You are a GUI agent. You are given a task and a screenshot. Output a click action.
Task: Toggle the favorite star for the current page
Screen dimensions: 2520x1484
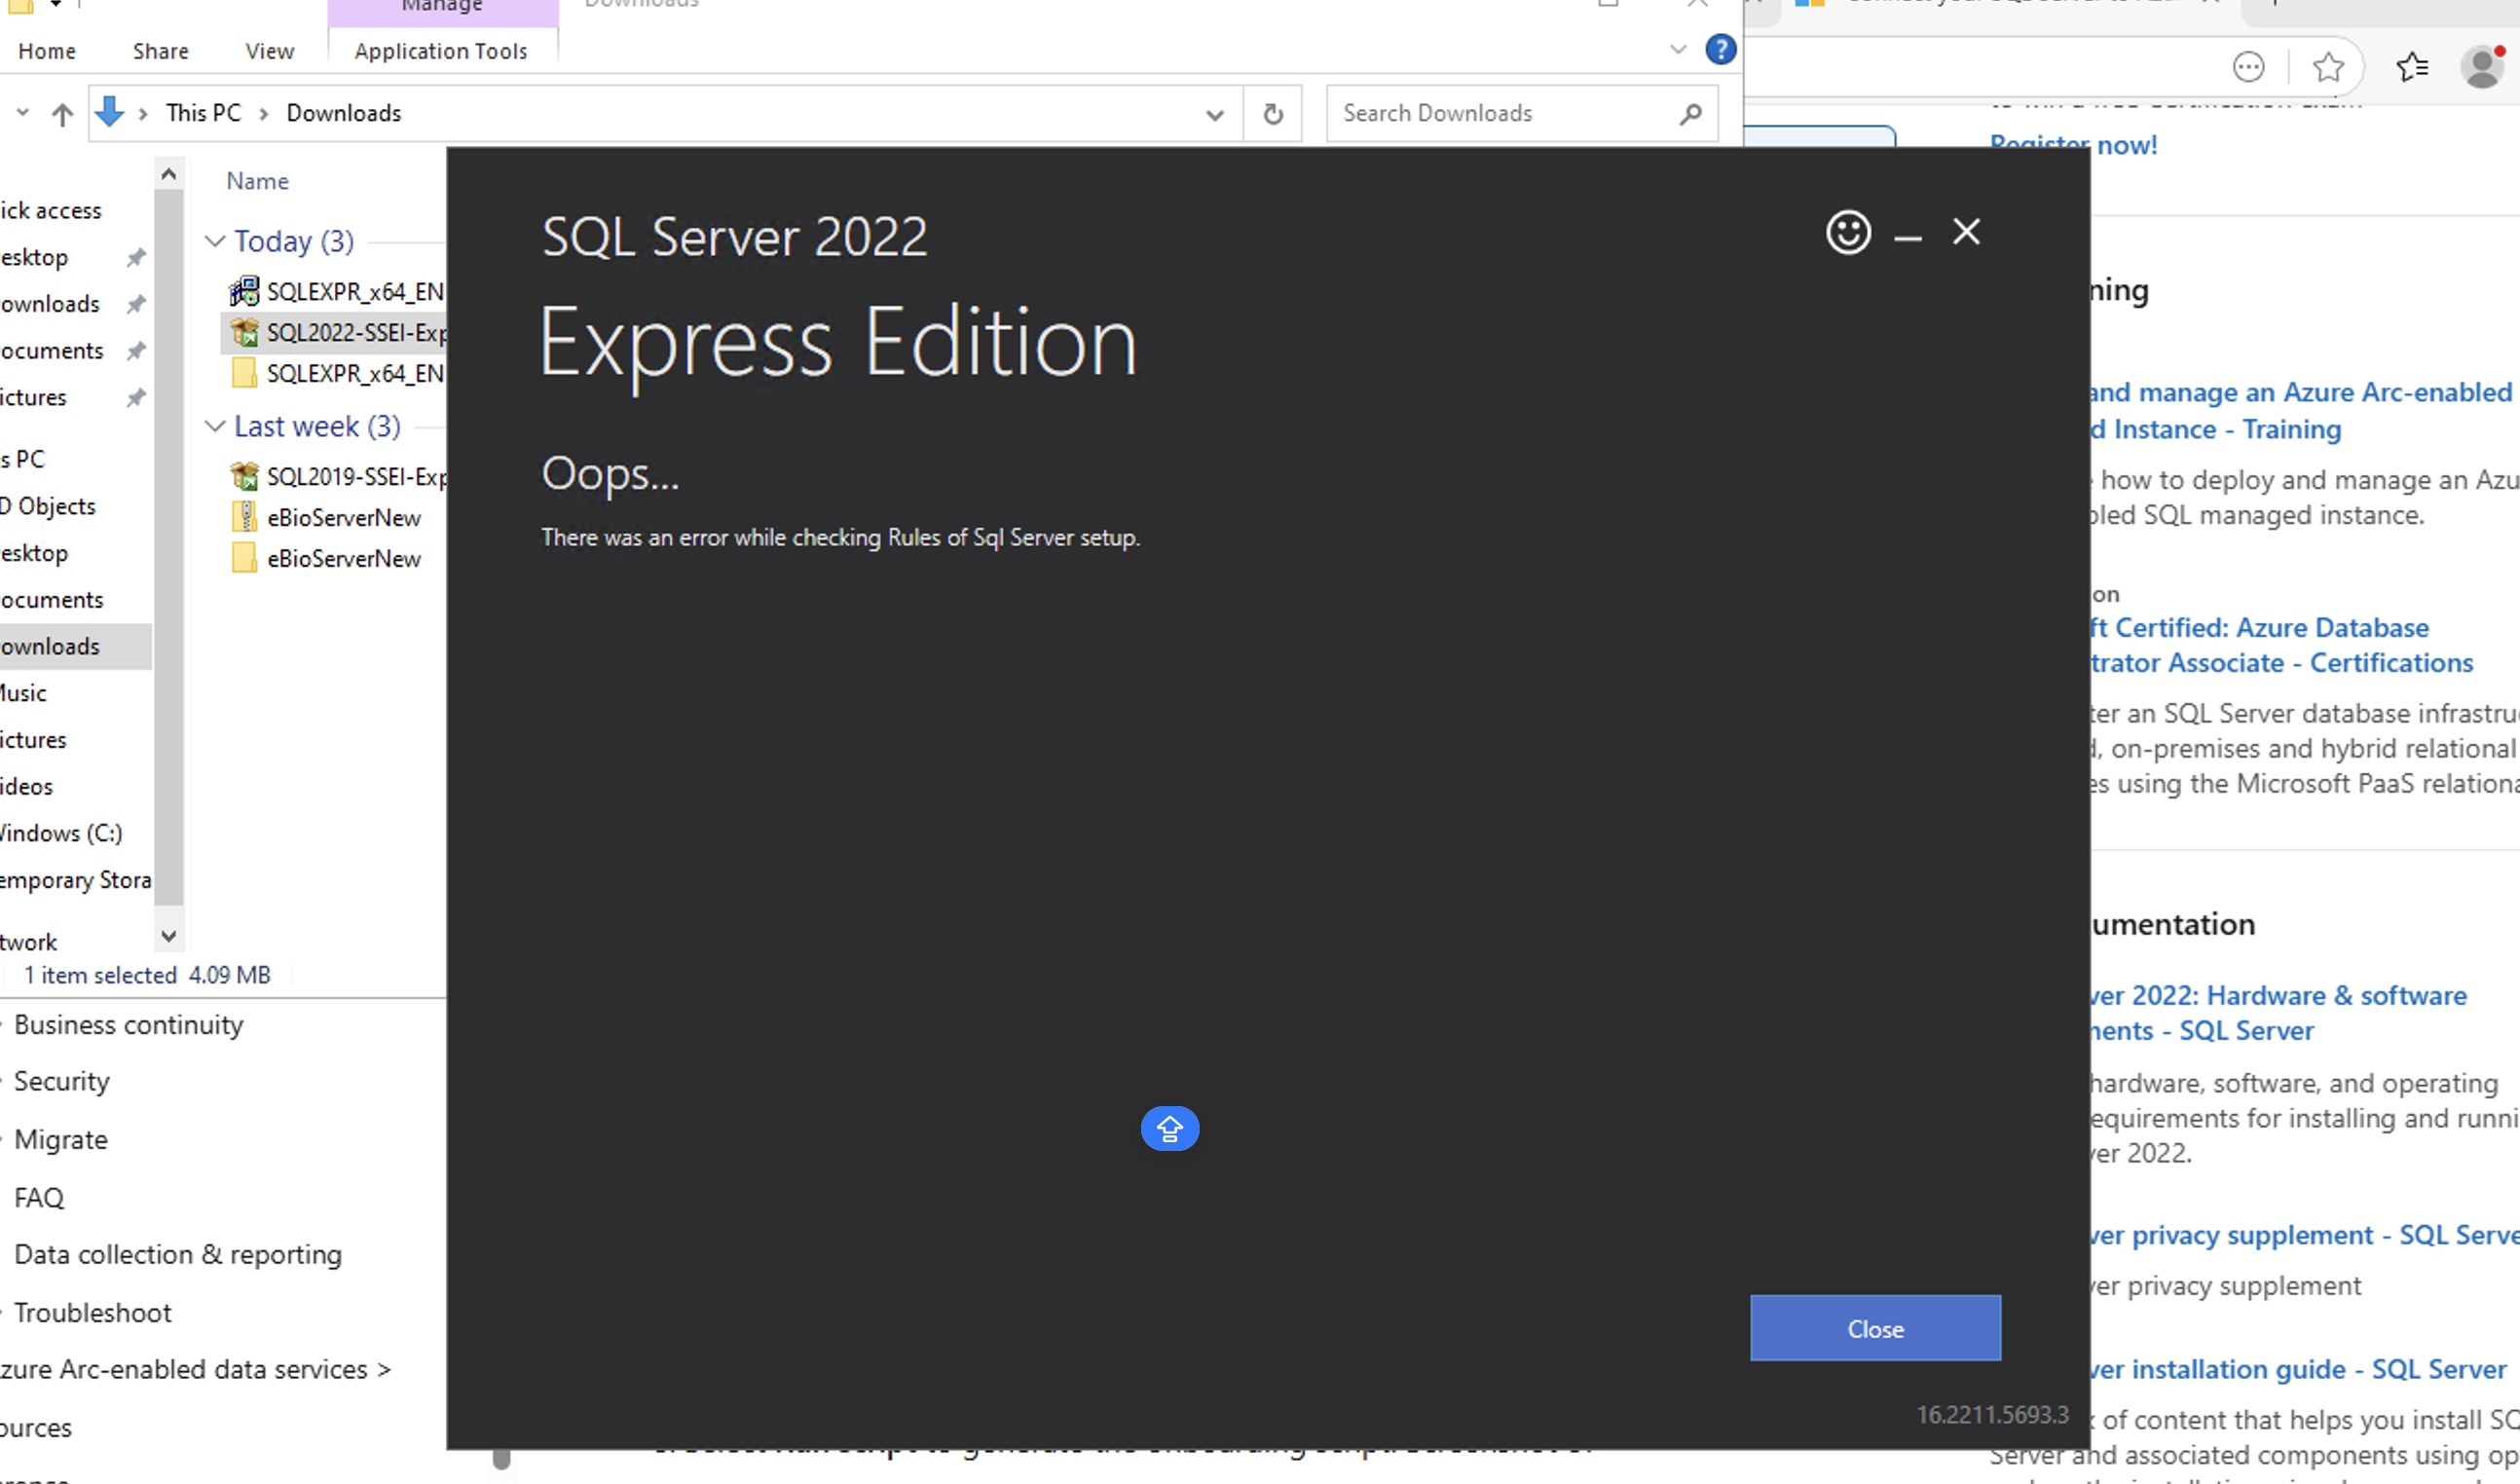2329,67
